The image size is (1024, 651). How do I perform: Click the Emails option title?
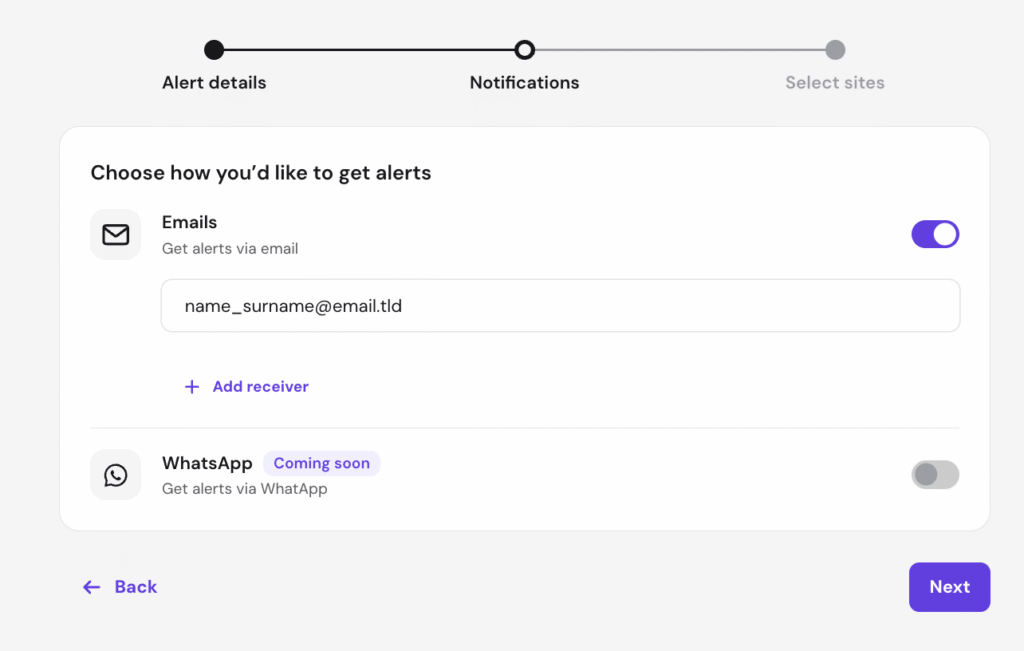[x=189, y=222]
